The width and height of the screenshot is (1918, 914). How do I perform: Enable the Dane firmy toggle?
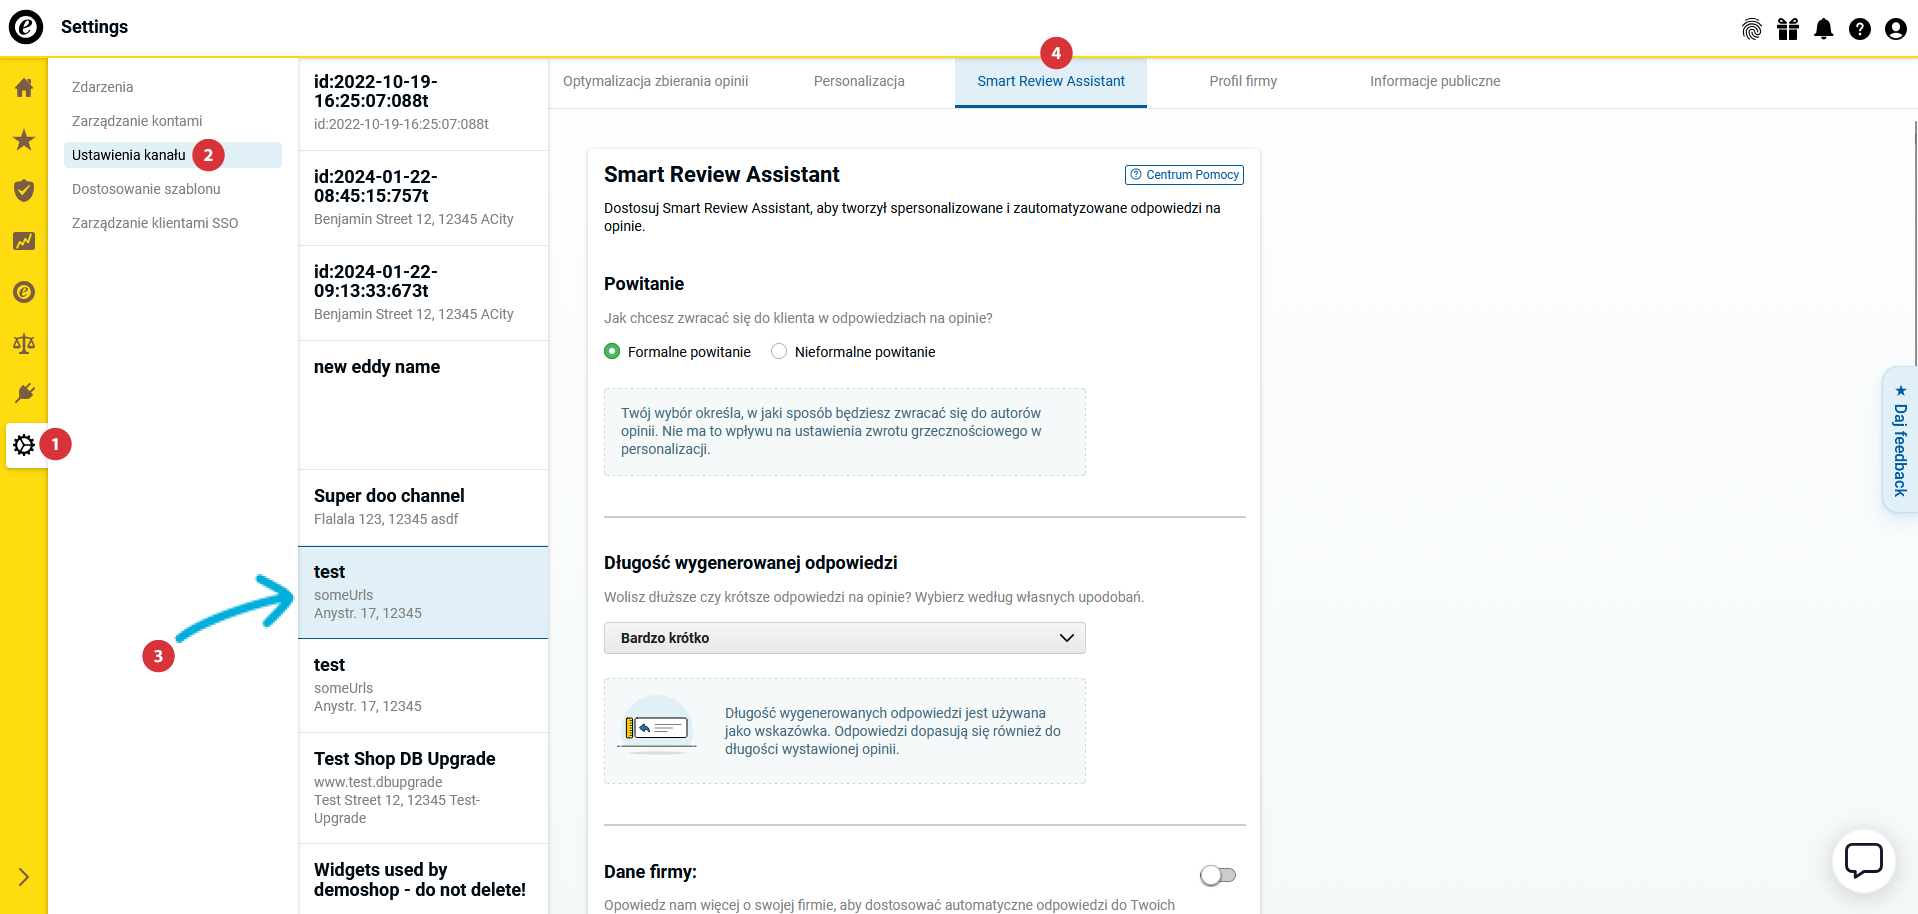point(1217,875)
